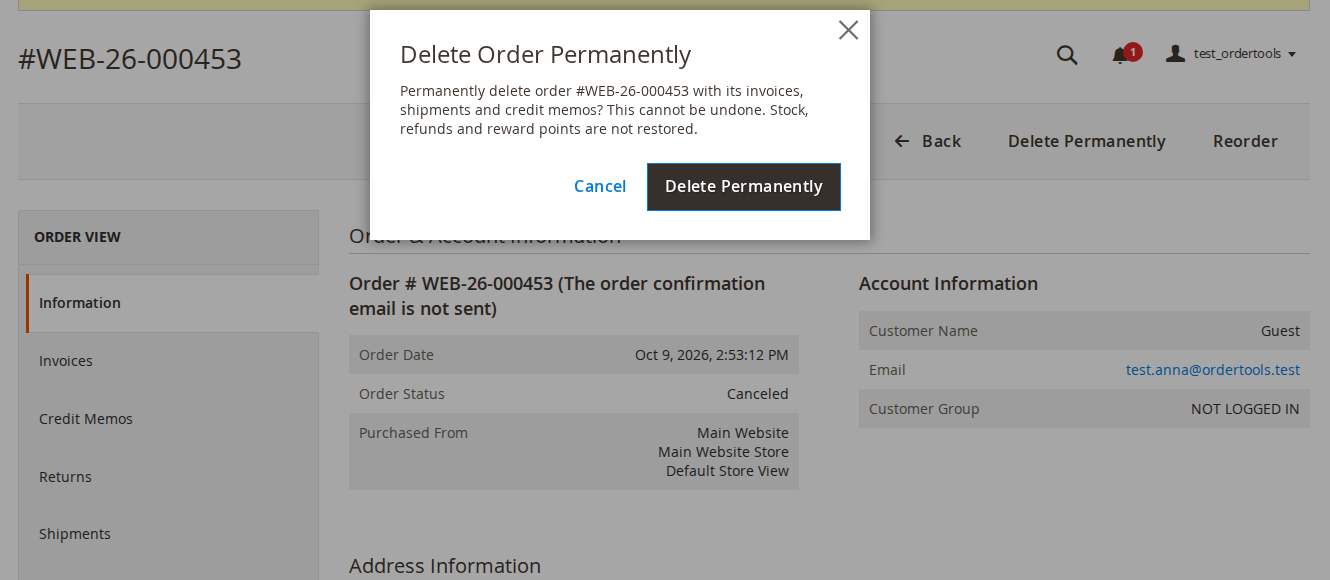The width and height of the screenshot is (1330, 580).
Task: Click Delete Permanently in the page toolbar
Action: click(1087, 141)
